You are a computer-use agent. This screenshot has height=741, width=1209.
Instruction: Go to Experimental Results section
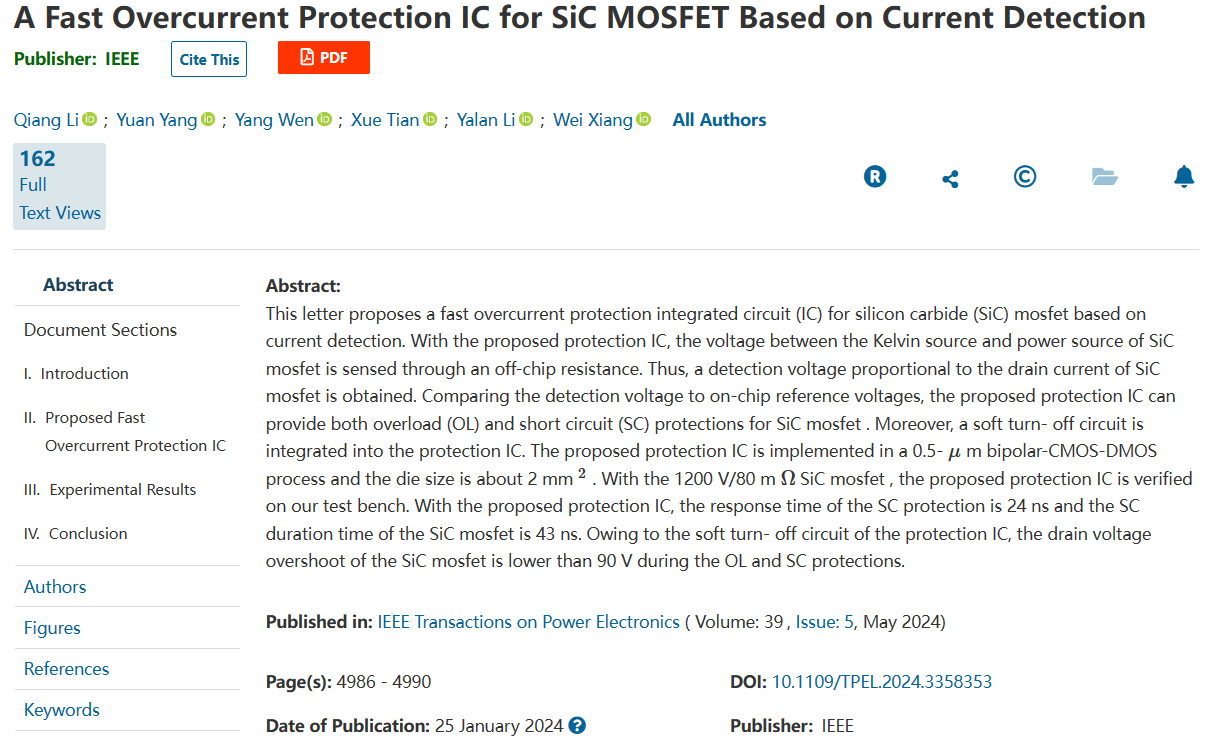click(122, 490)
